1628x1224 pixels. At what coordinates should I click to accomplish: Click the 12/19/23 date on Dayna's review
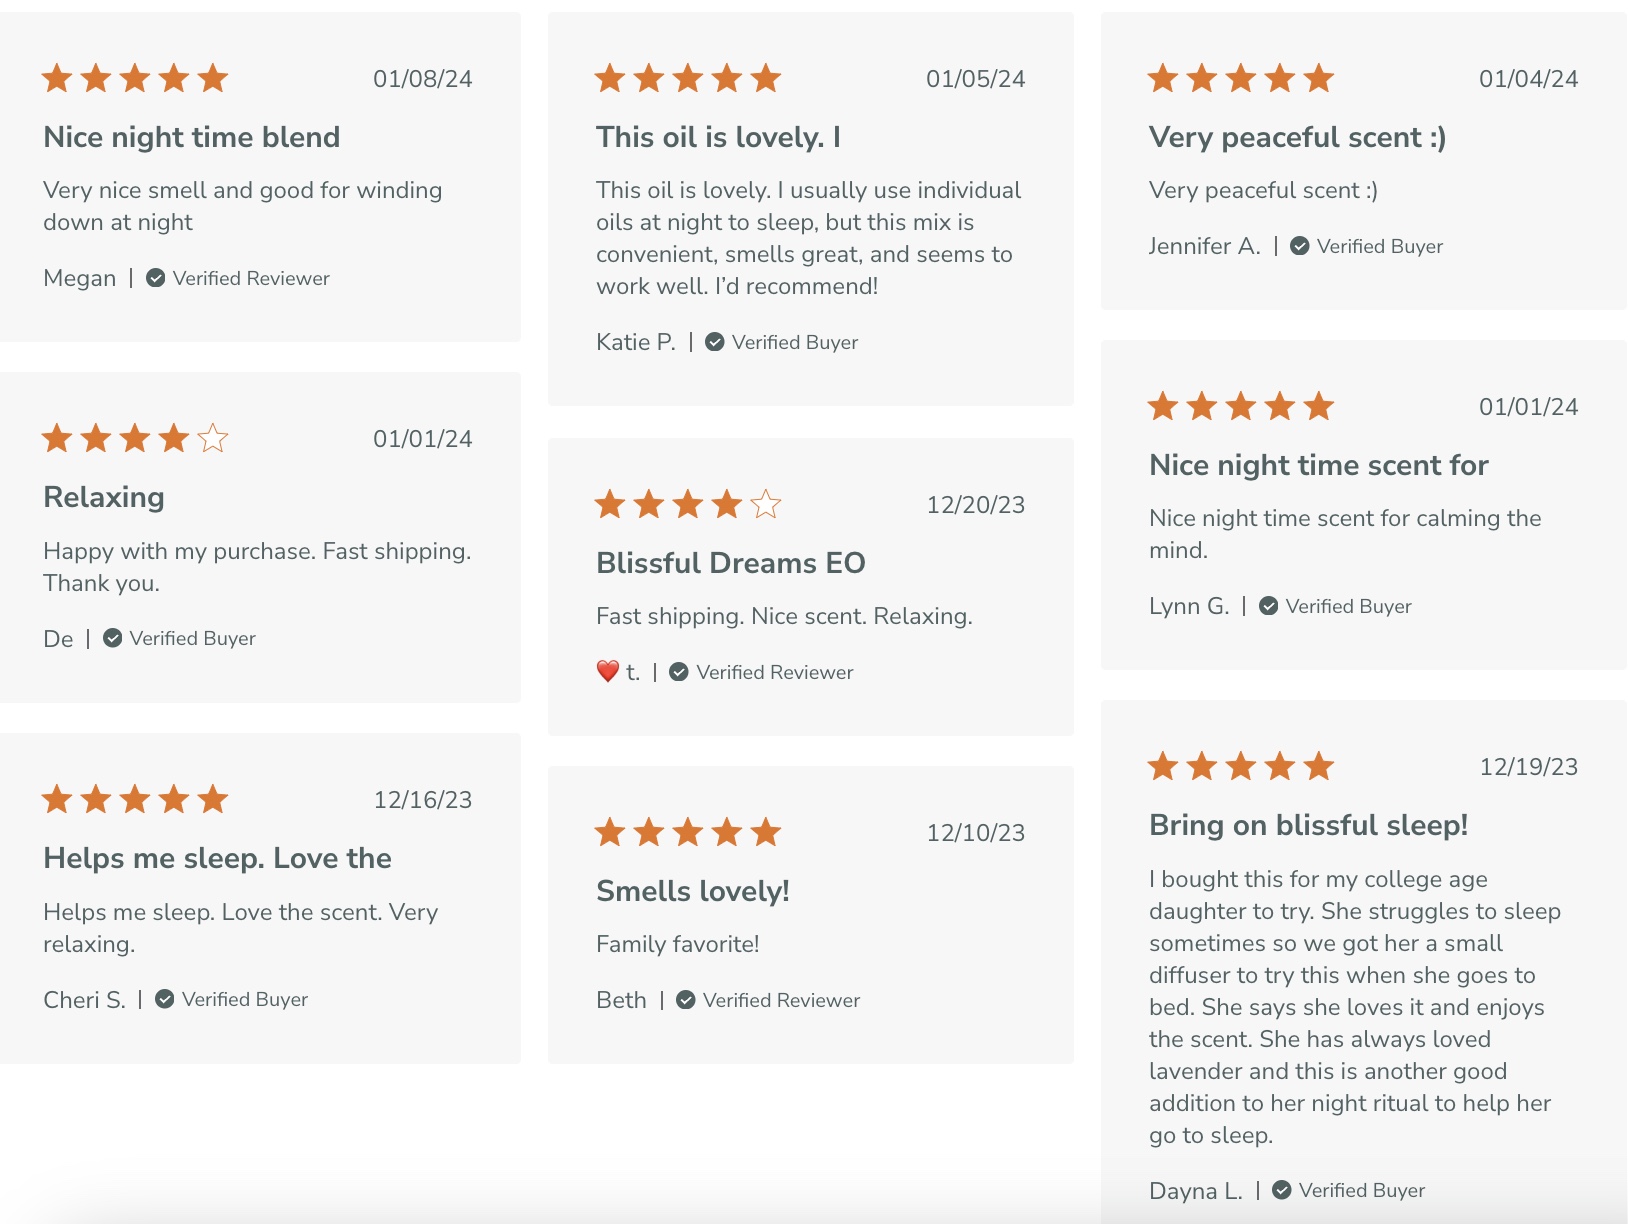coord(1529,767)
